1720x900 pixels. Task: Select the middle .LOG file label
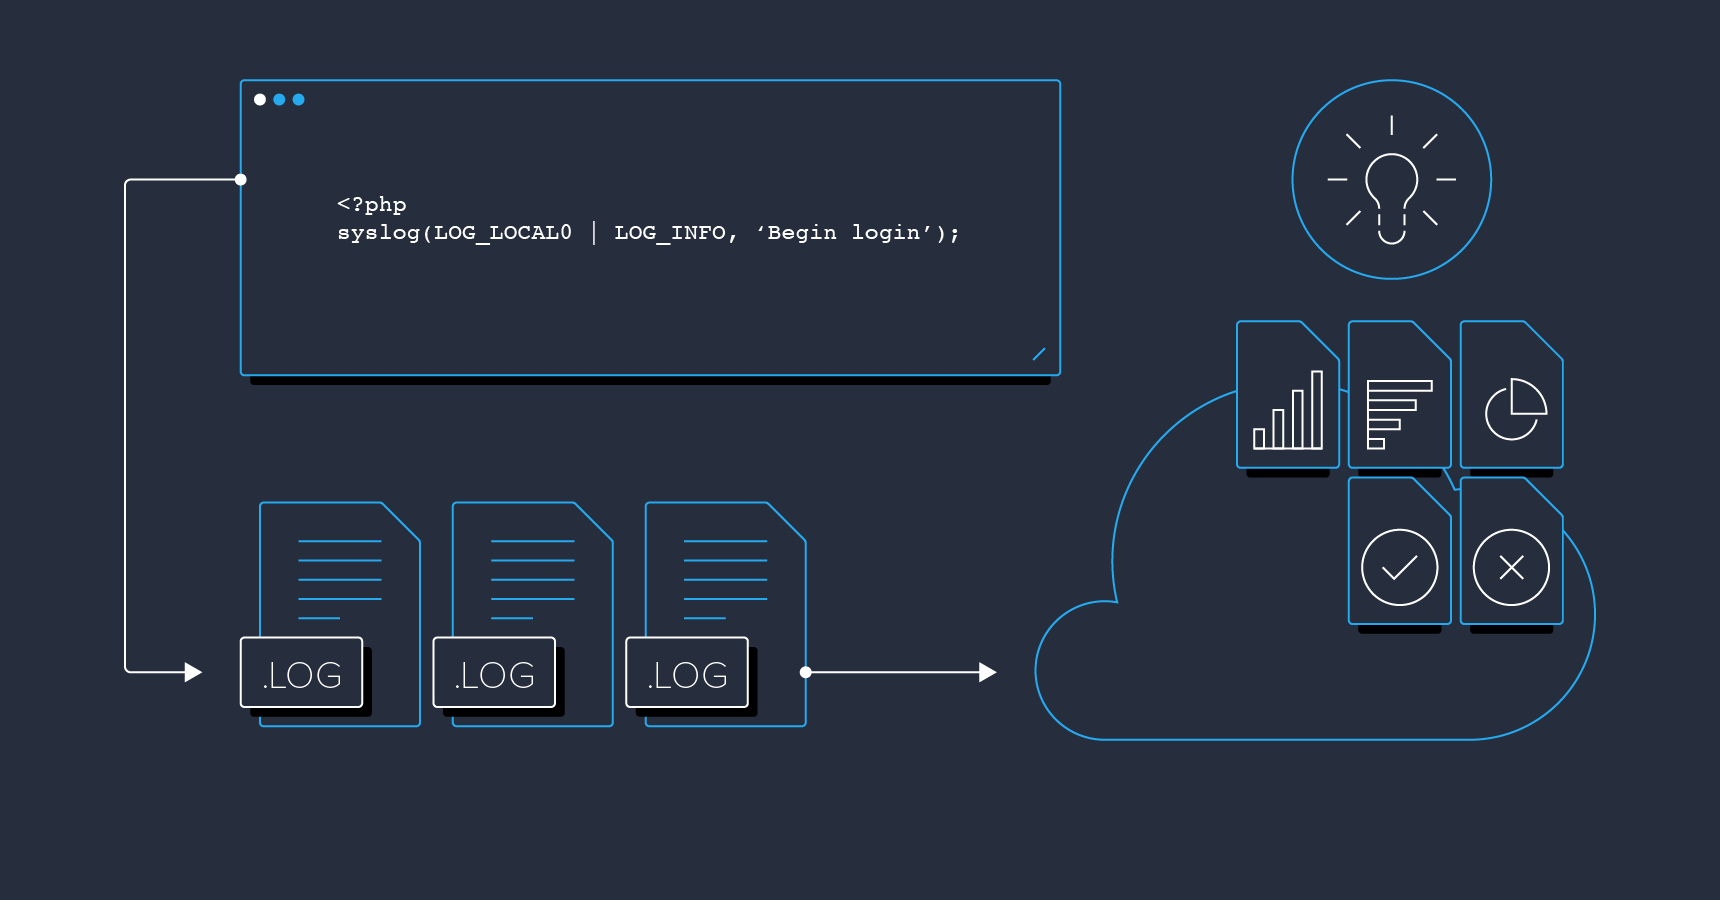pos(494,673)
